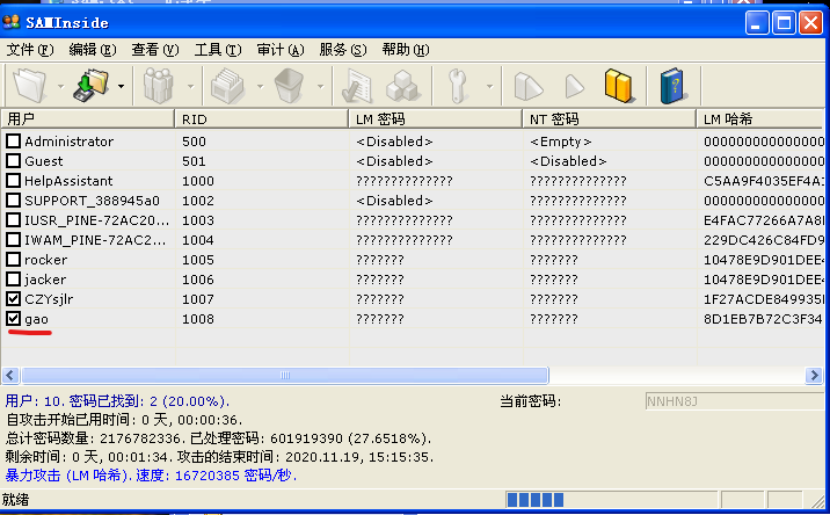This screenshot has width=831, height=515.
Task: Open the 审计(A) menu
Action: (280, 50)
